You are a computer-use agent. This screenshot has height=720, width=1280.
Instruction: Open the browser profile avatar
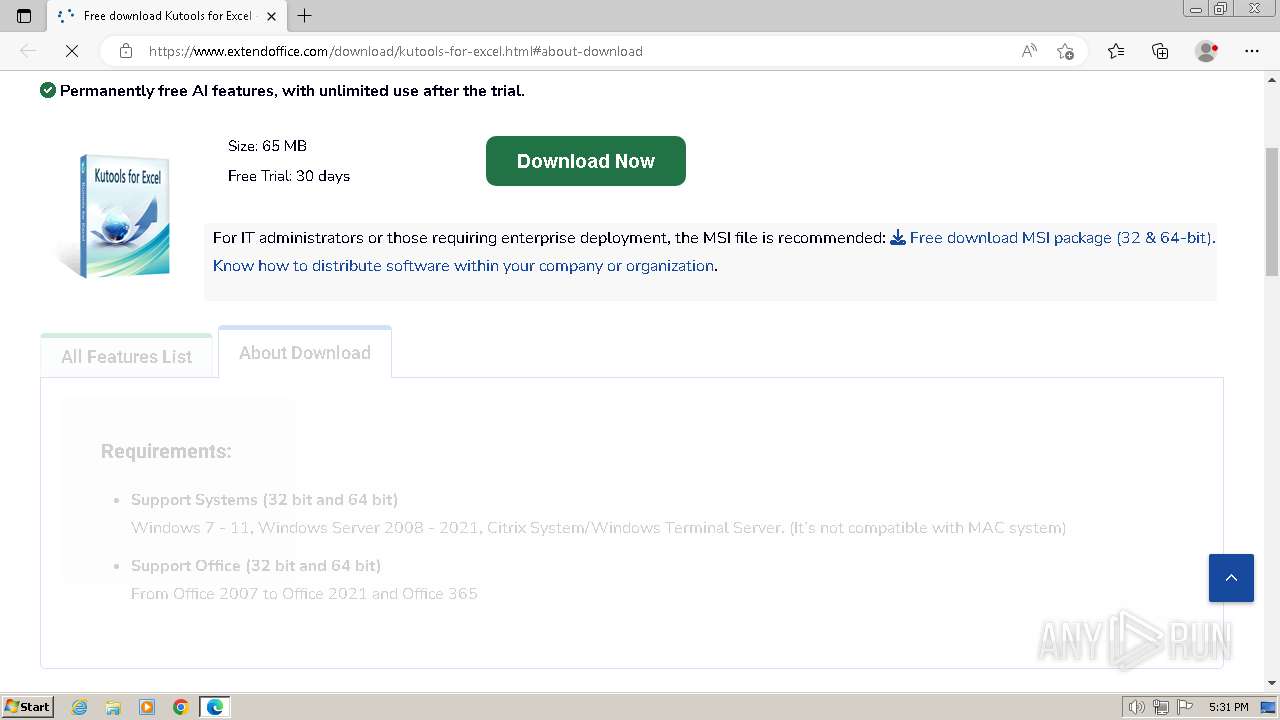coord(1207,51)
